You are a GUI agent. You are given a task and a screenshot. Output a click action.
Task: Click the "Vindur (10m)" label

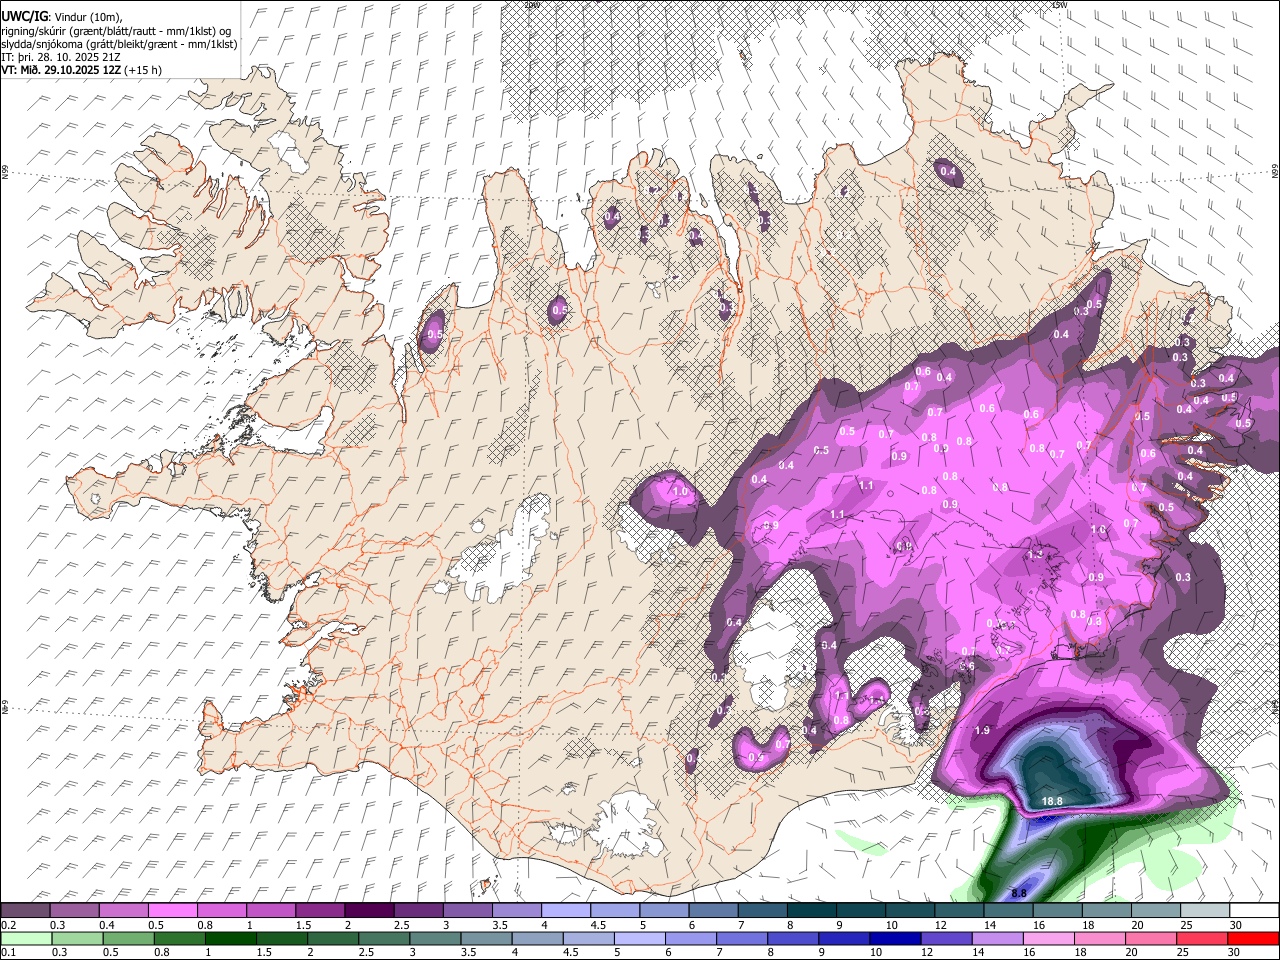click(88, 17)
